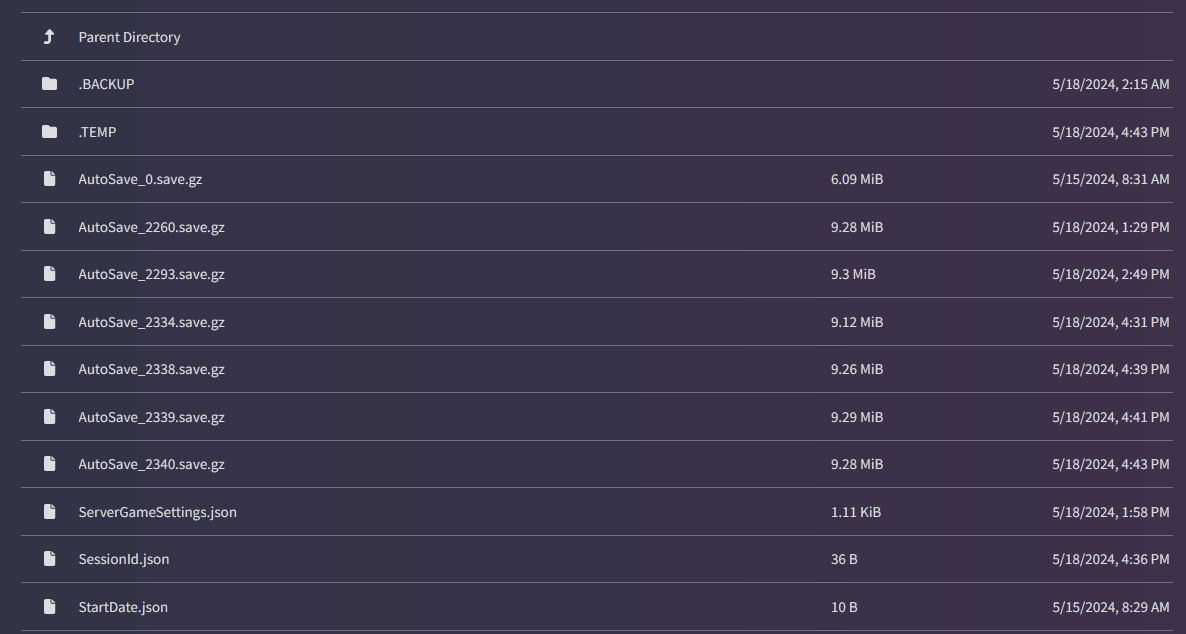Click the file icon beside SessionId.json
Image resolution: width=1186 pixels, height=634 pixels.
point(49,558)
